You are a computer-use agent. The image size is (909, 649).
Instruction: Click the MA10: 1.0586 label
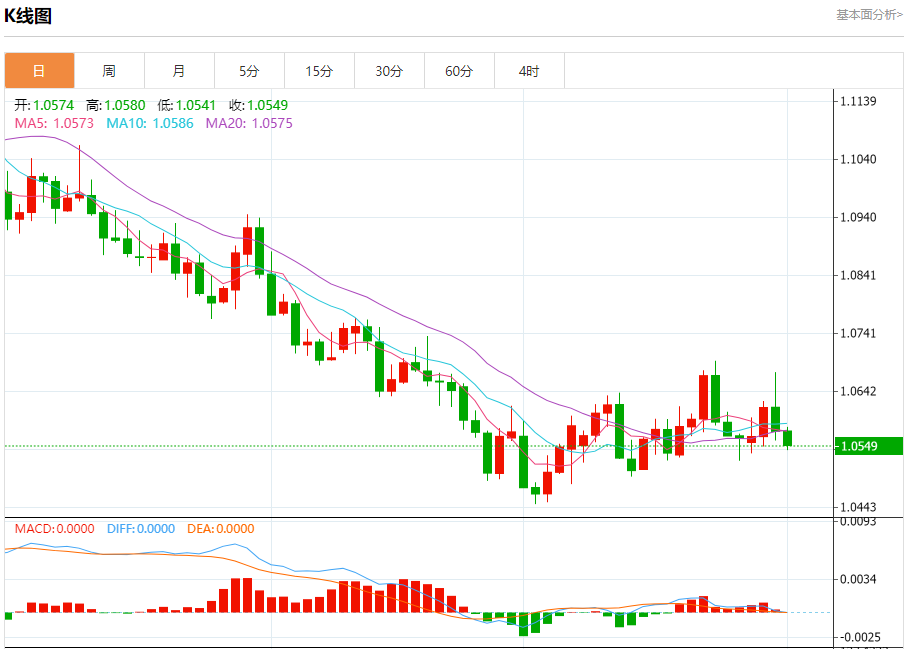[x=150, y=123]
